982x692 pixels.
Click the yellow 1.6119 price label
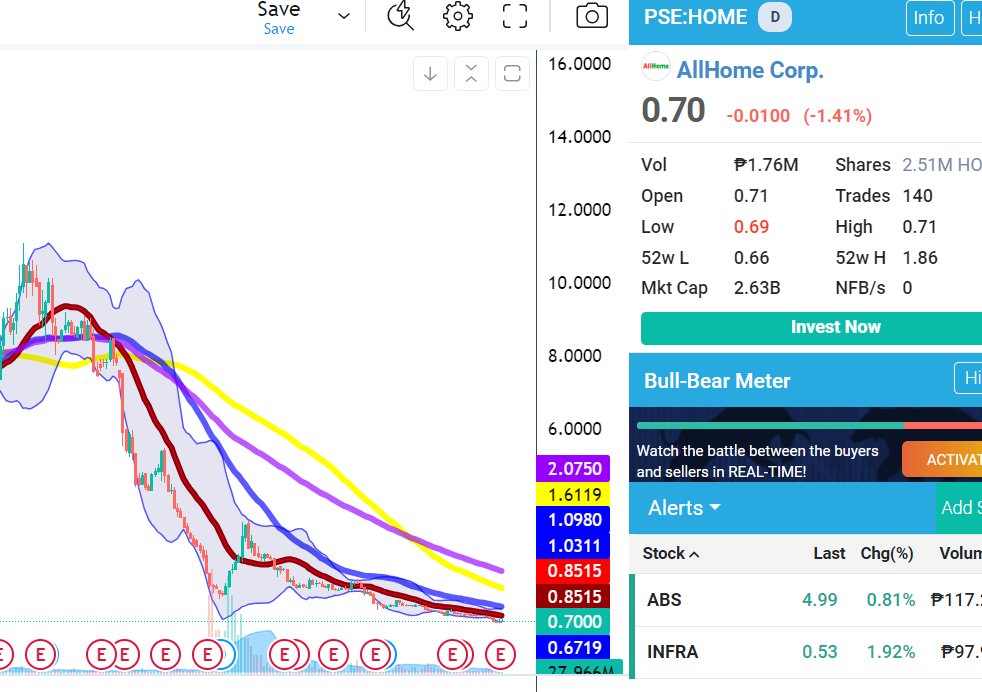574,495
